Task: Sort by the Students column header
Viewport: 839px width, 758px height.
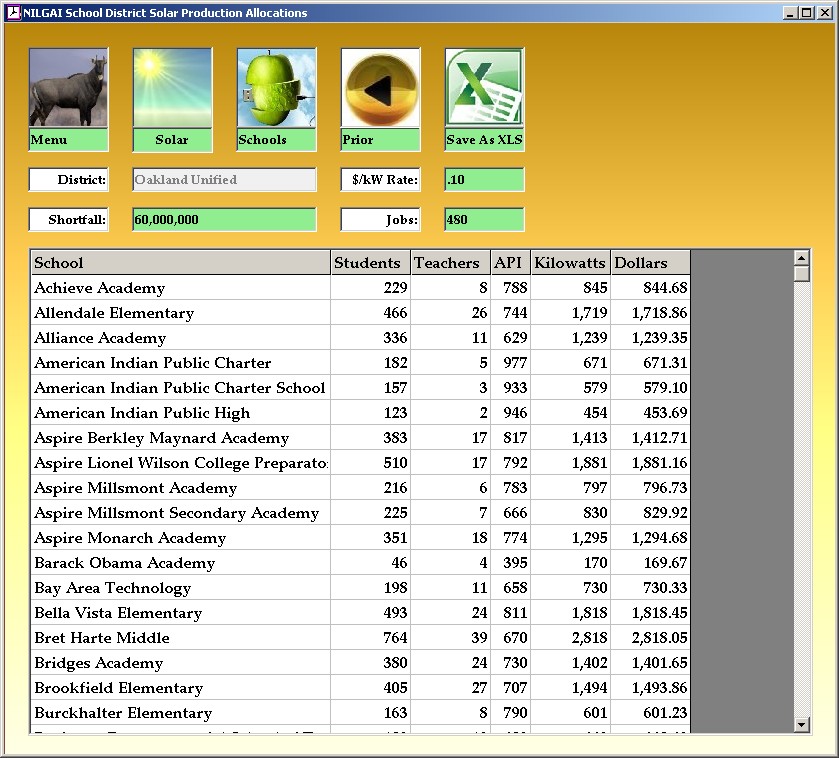Action: click(370, 263)
